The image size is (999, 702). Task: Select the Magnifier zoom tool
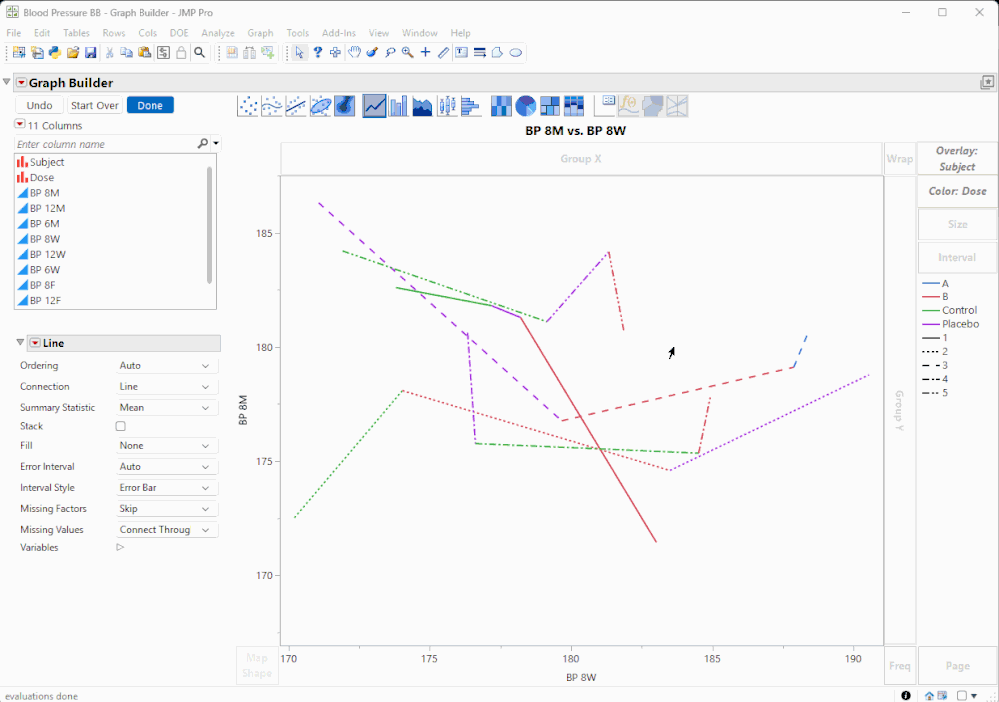[408, 52]
